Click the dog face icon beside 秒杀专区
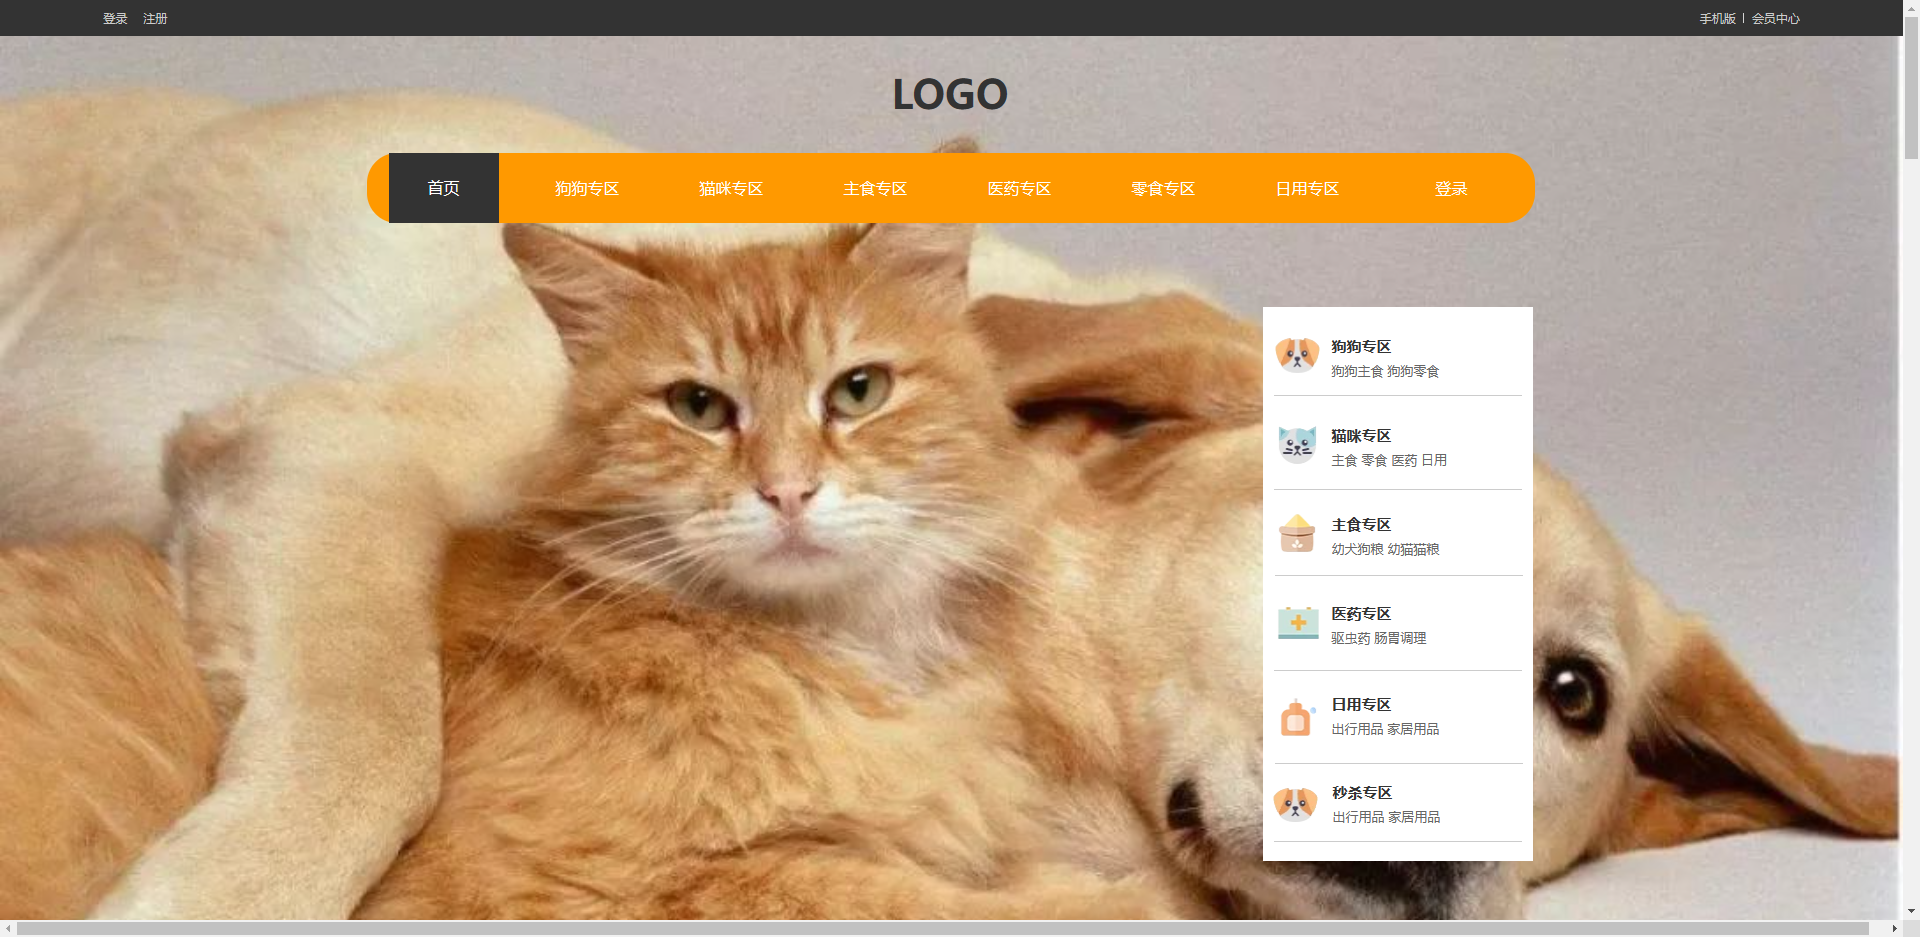Viewport: 1920px width, 937px height. 1295,803
